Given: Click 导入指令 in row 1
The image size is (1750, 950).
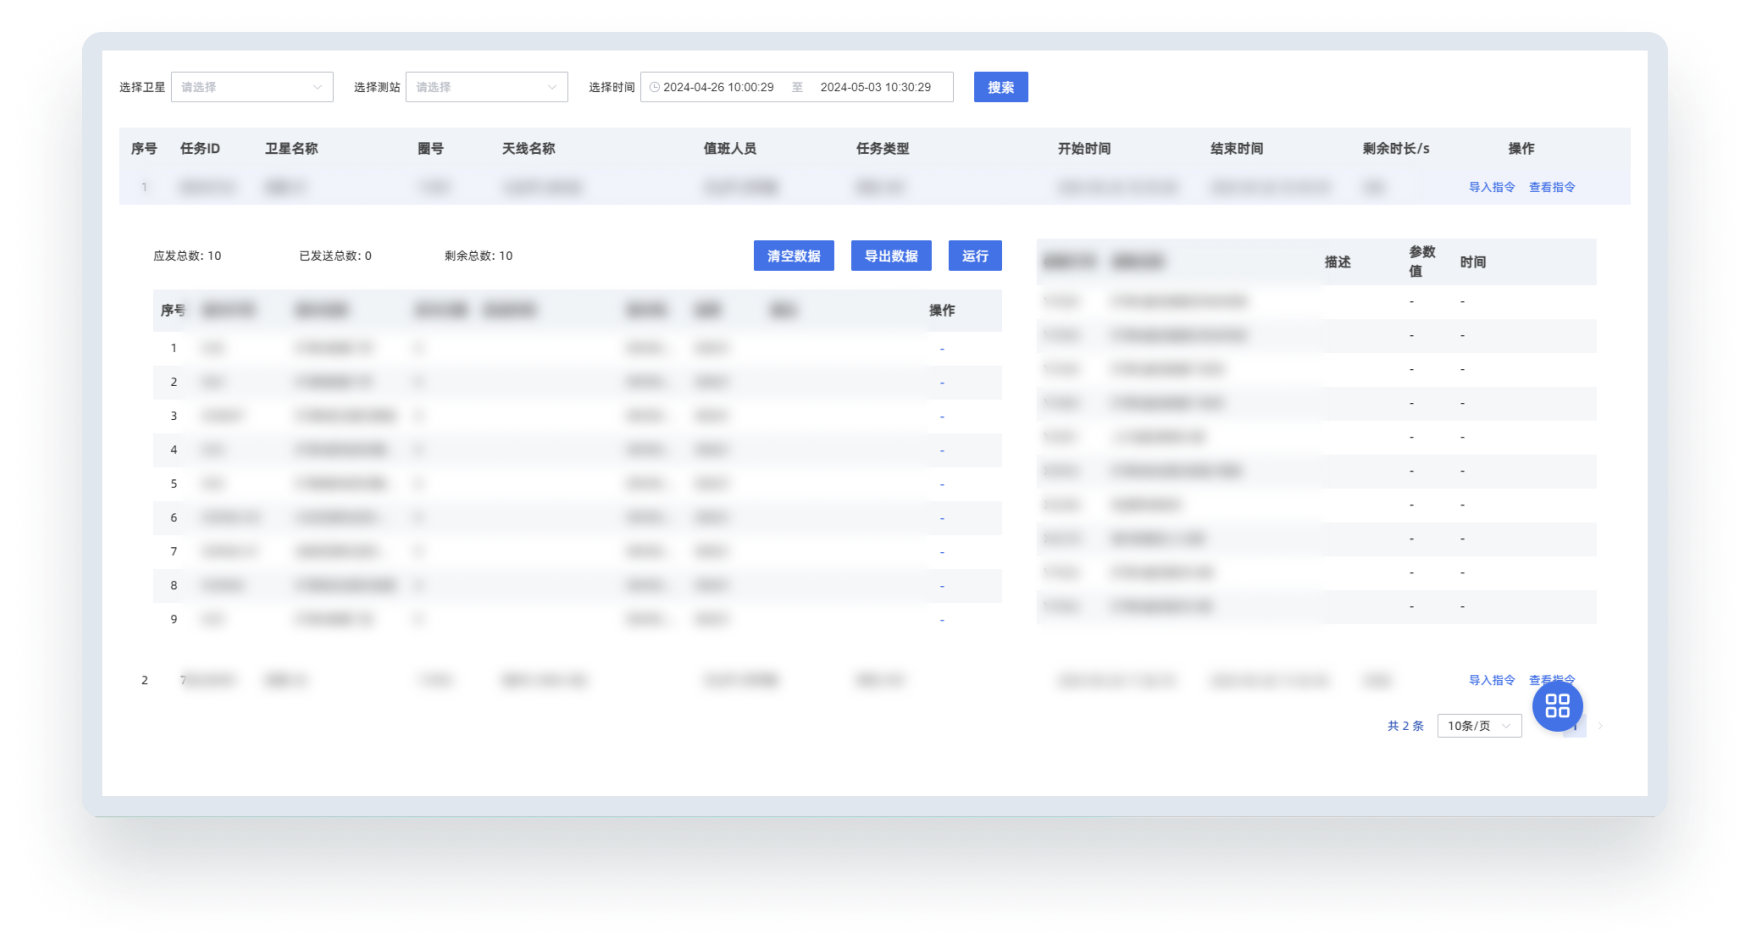Looking at the screenshot, I should point(1491,187).
